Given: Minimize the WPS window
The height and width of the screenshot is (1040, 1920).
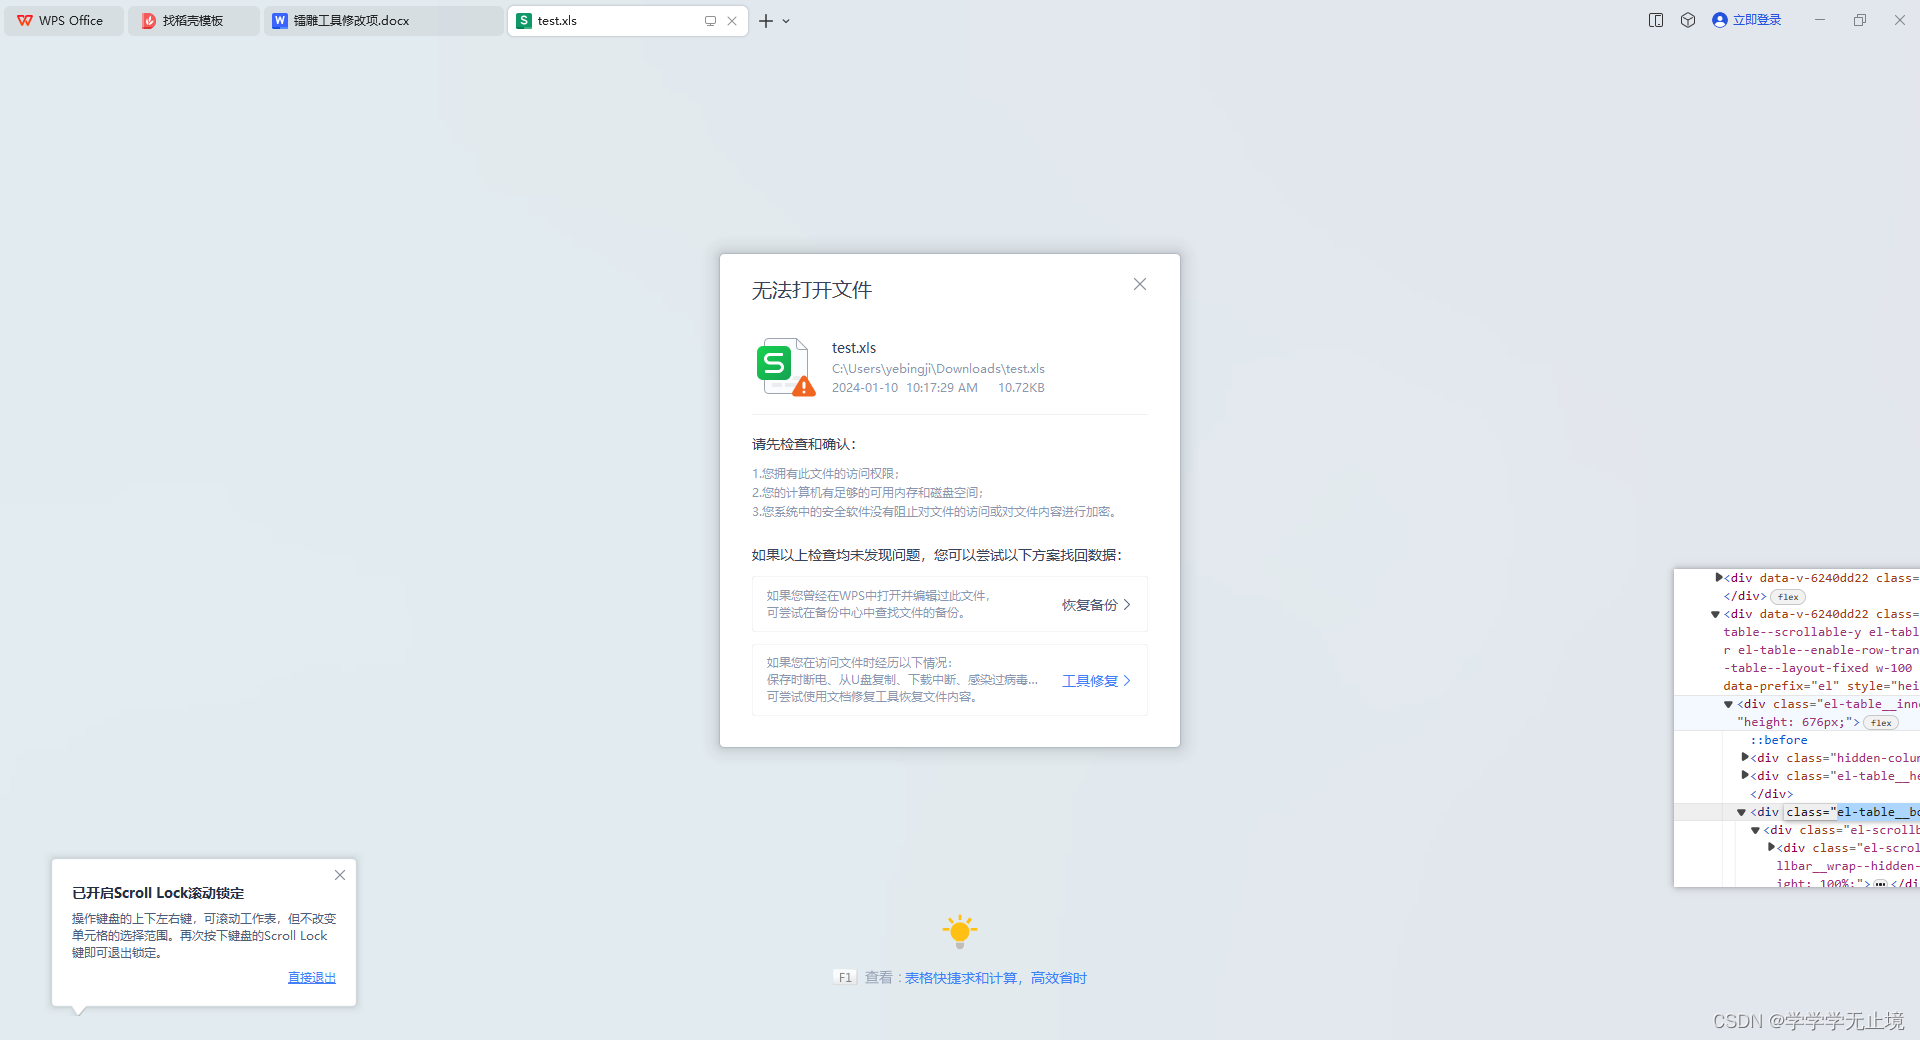Looking at the screenshot, I should [1820, 20].
